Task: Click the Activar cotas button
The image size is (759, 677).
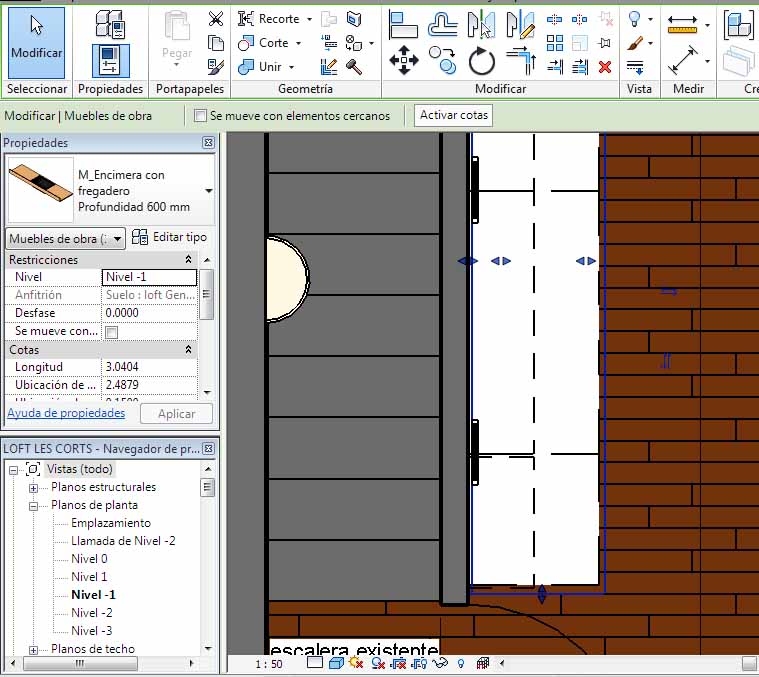Action: 453,115
